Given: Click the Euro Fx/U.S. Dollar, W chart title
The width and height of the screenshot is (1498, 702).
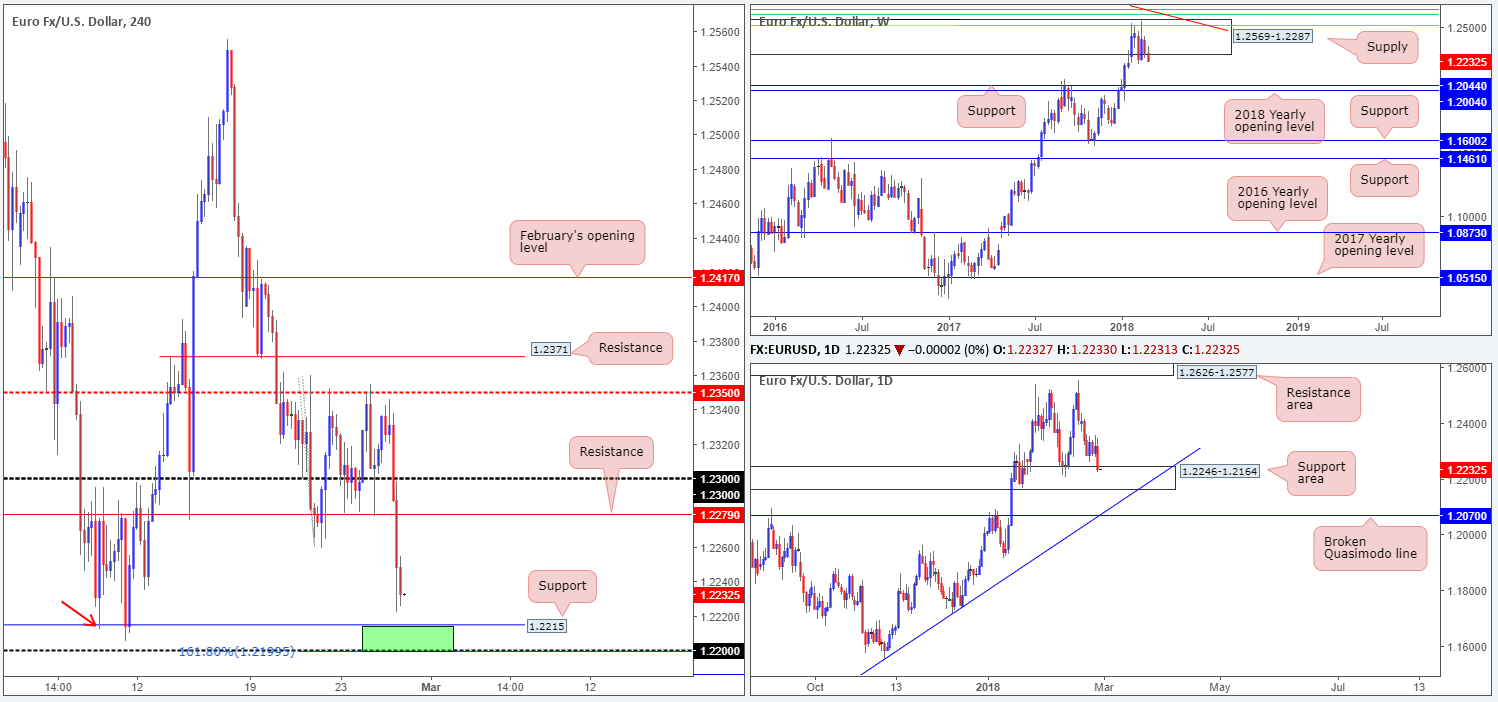Looking at the screenshot, I should [x=825, y=22].
